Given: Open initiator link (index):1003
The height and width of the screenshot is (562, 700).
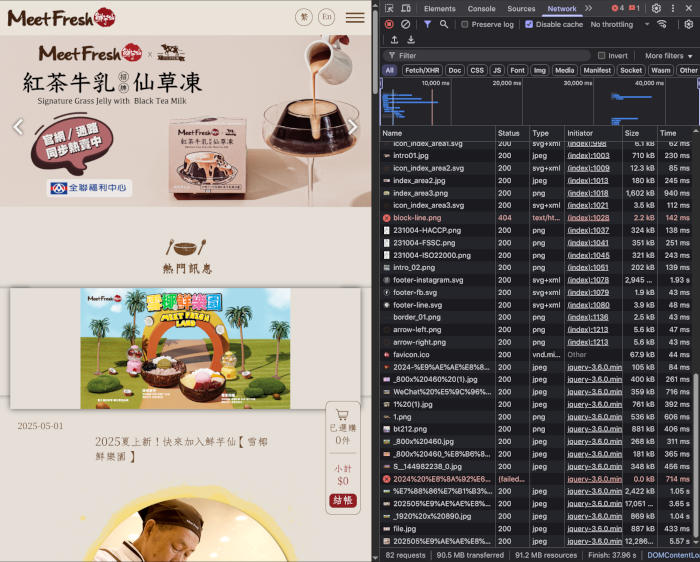Looking at the screenshot, I should click(x=588, y=156).
